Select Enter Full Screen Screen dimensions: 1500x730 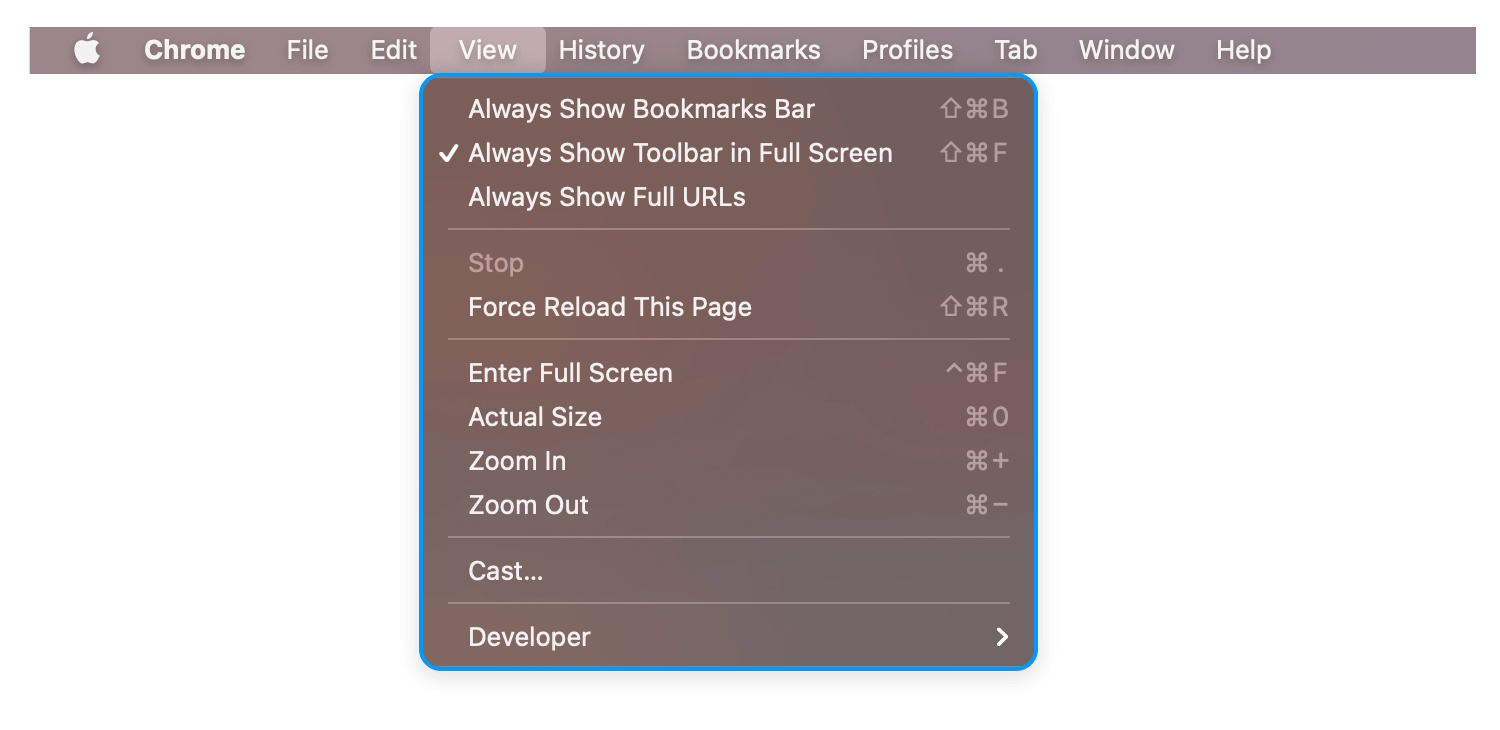[x=728, y=373]
